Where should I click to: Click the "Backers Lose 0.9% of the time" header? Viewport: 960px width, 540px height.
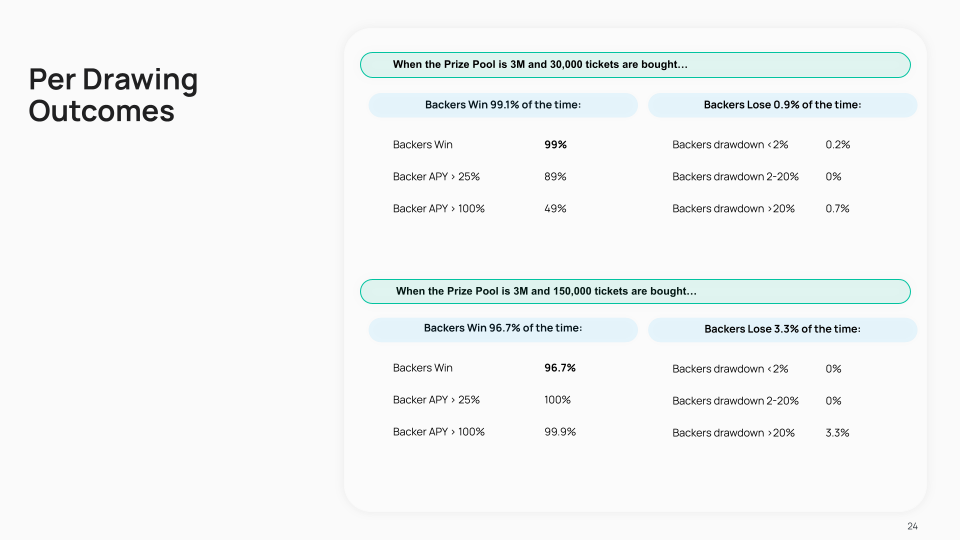(x=782, y=105)
